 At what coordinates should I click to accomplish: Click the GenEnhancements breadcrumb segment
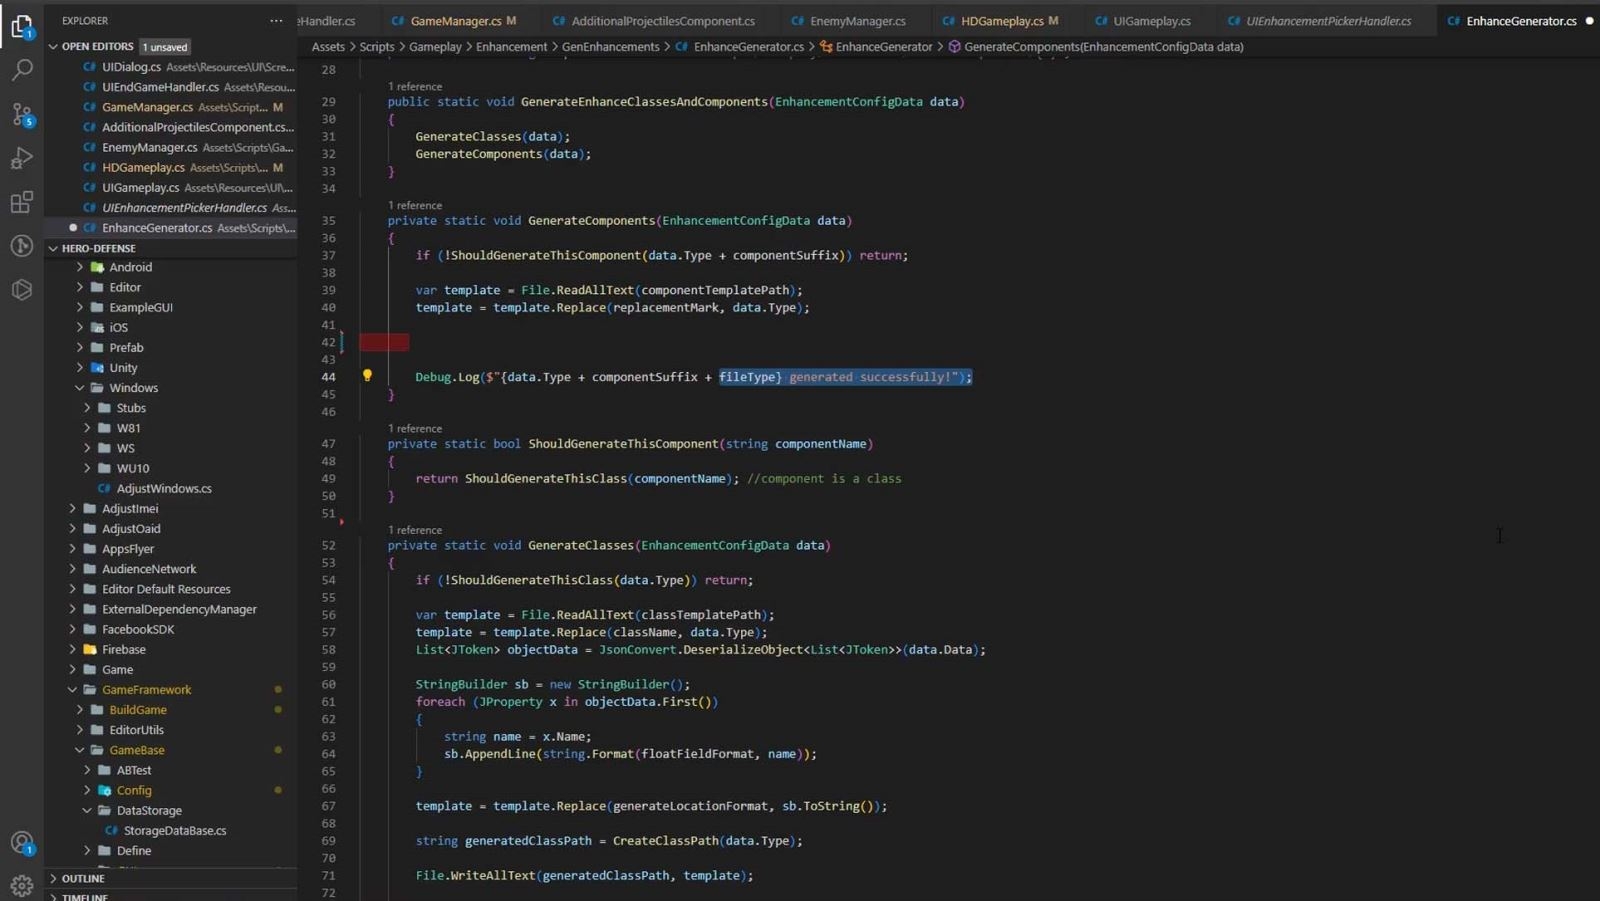610,46
